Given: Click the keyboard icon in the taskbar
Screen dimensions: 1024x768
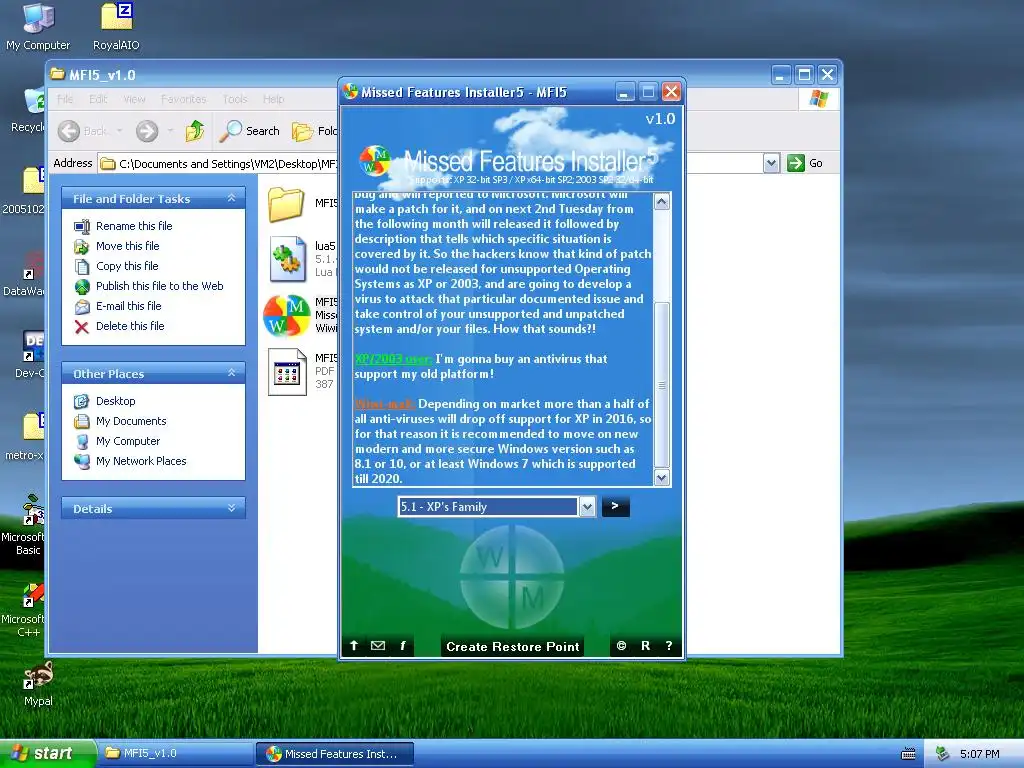Looking at the screenshot, I should pyautogui.click(x=908, y=754).
